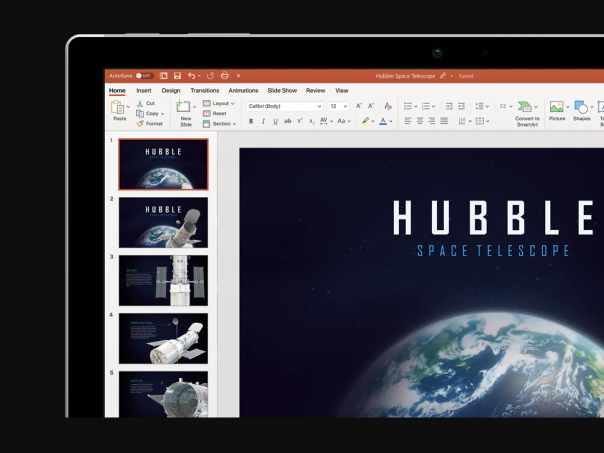Switch to the Transitions tab
The width and height of the screenshot is (604, 453).
[x=205, y=91]
